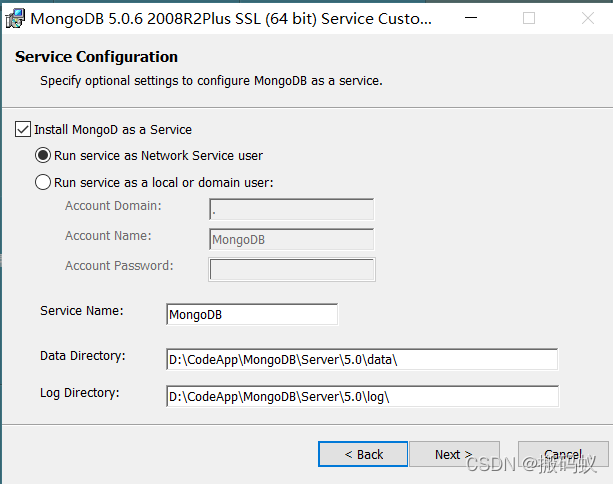
Task: Click the 'Account Name:' label
Action: (x=108, y=236)
